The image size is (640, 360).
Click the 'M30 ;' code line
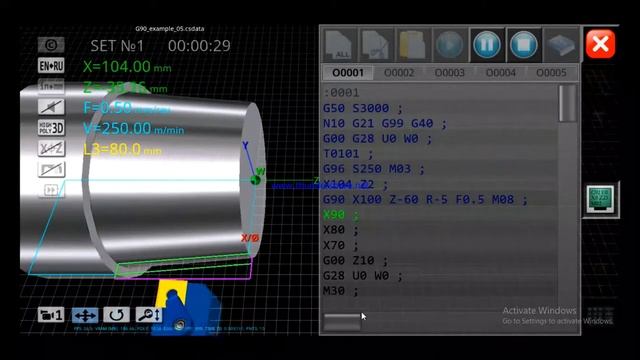tap(340, 291)
